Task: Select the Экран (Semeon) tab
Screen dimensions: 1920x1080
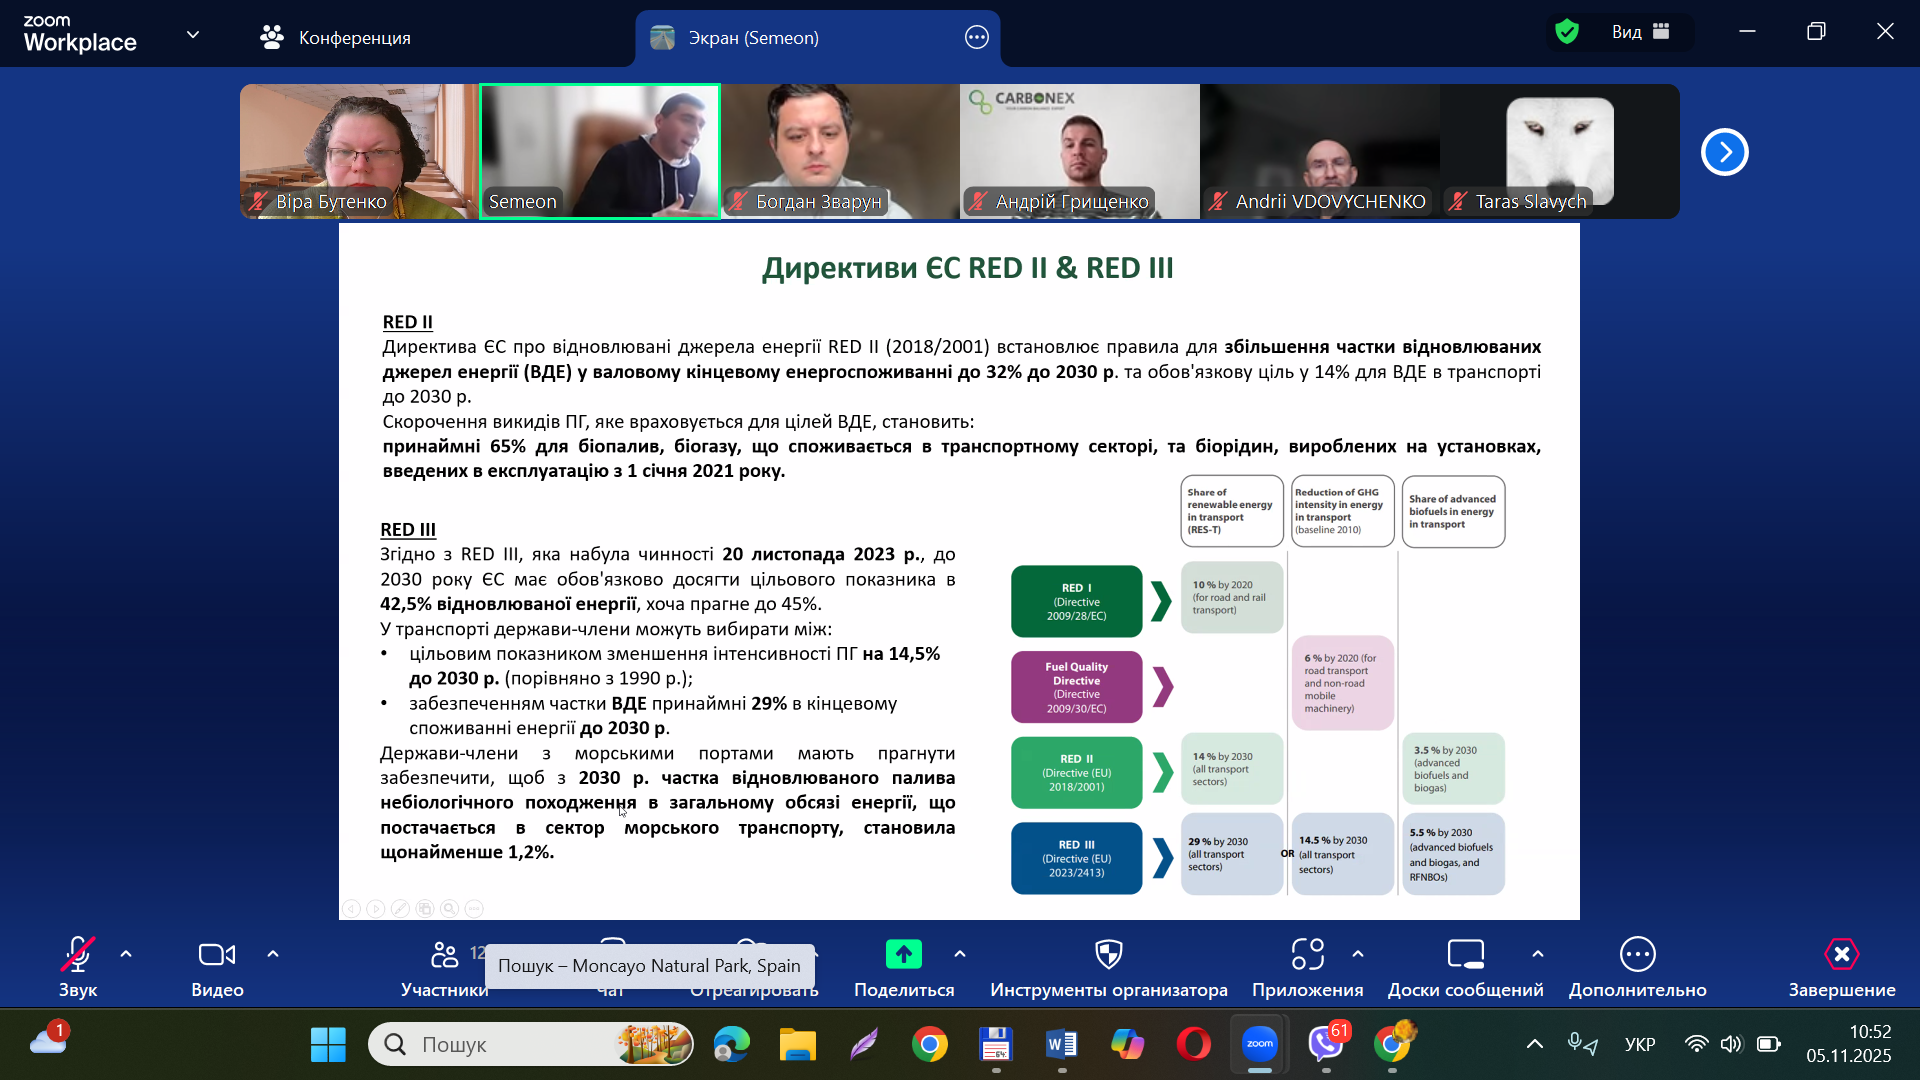Action: click(752, 38)
